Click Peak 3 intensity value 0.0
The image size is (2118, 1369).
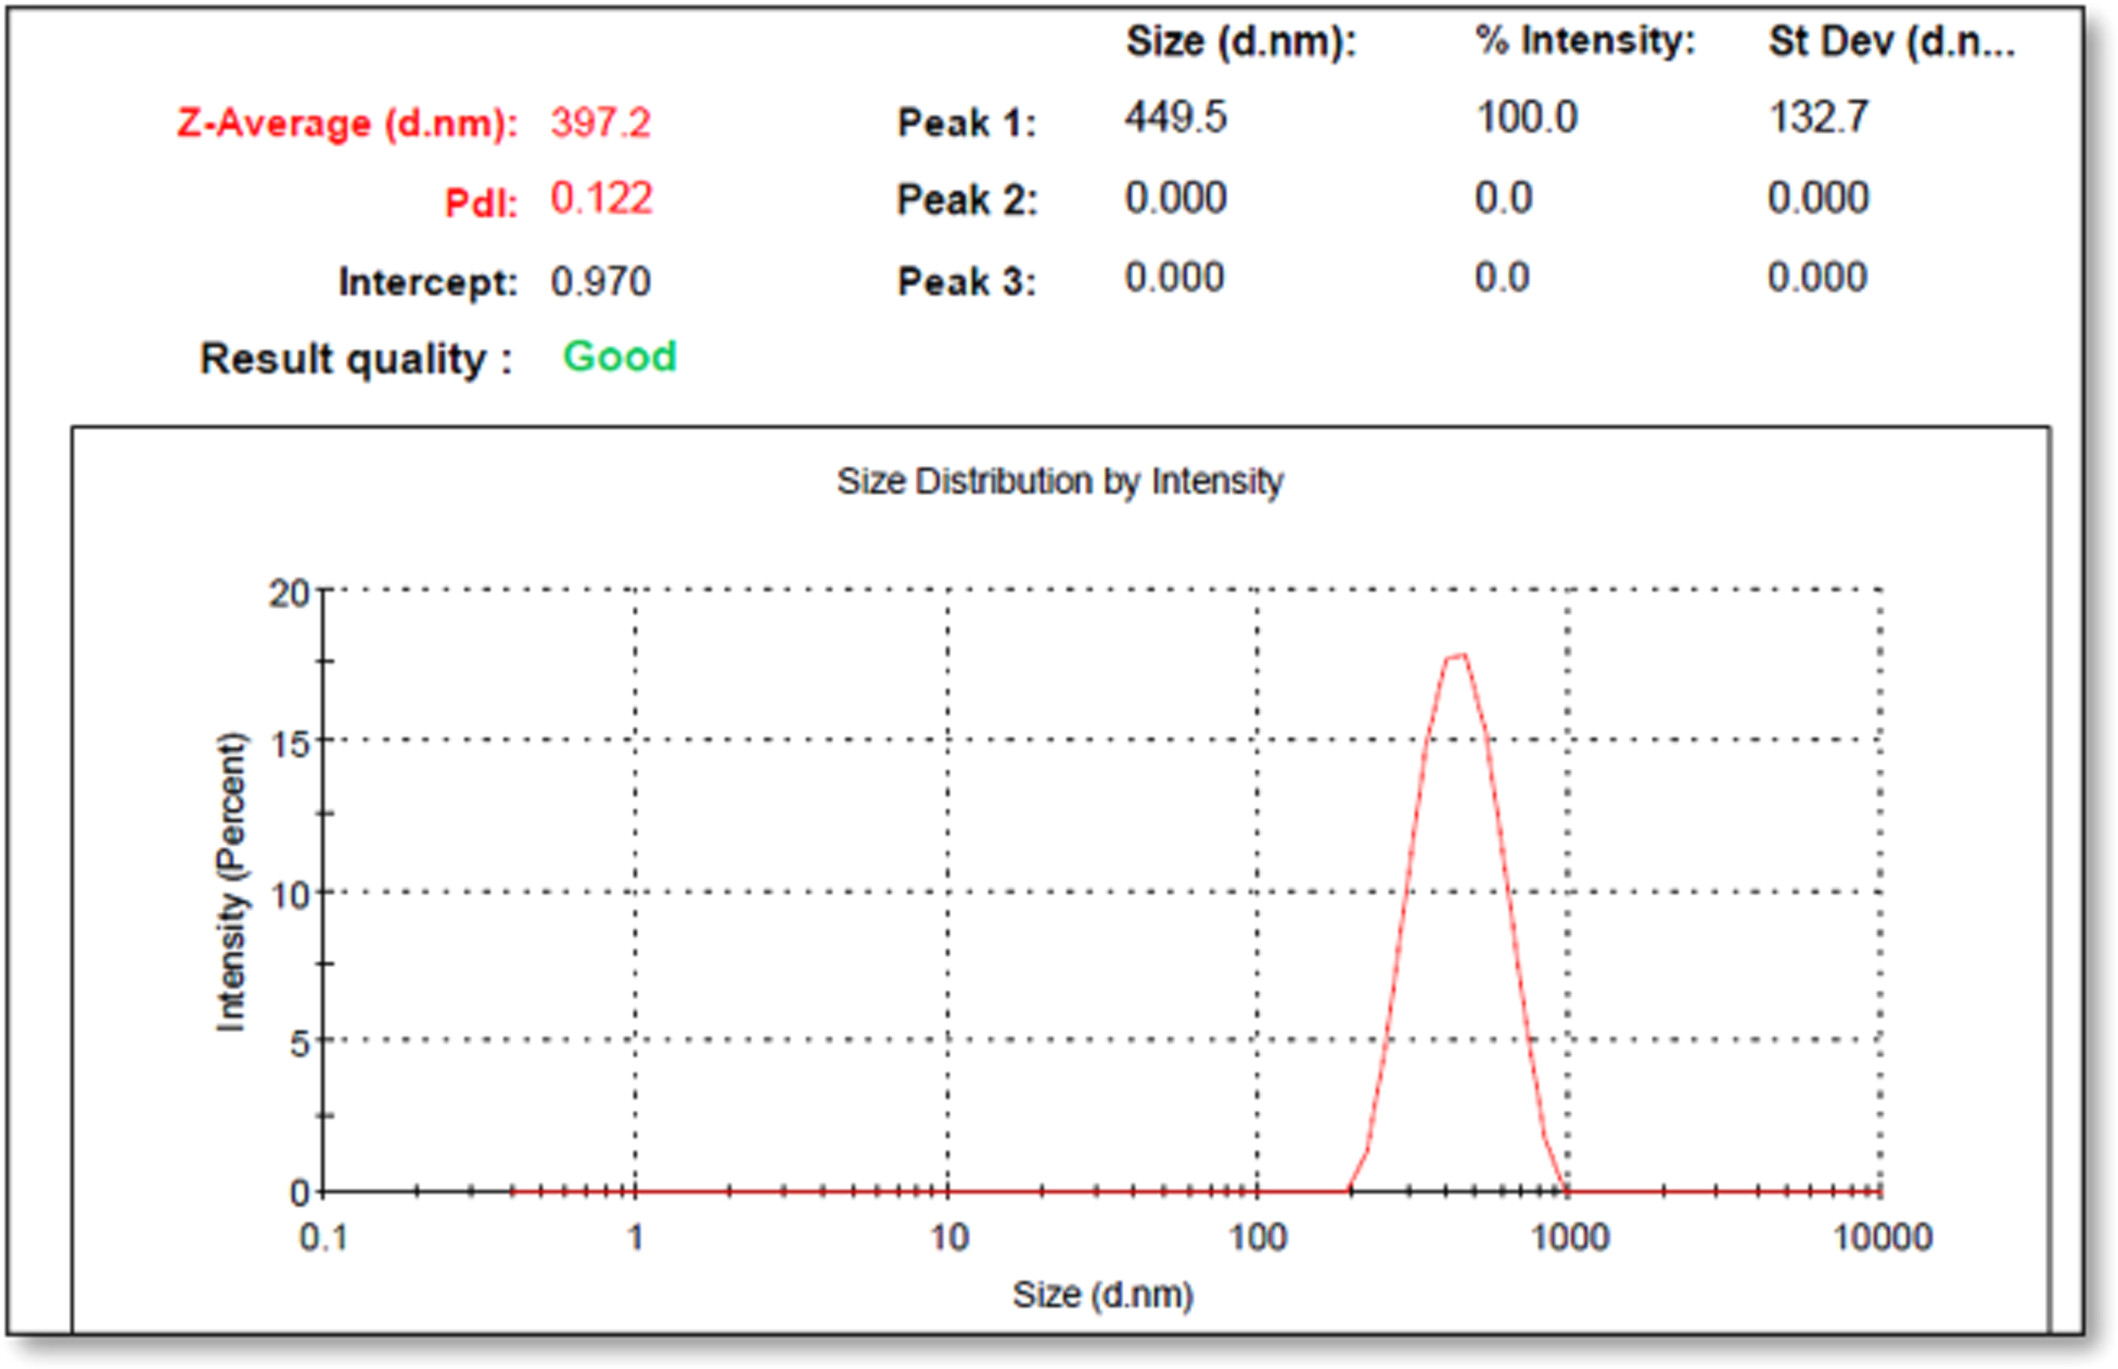click(x=1503, y=277)
